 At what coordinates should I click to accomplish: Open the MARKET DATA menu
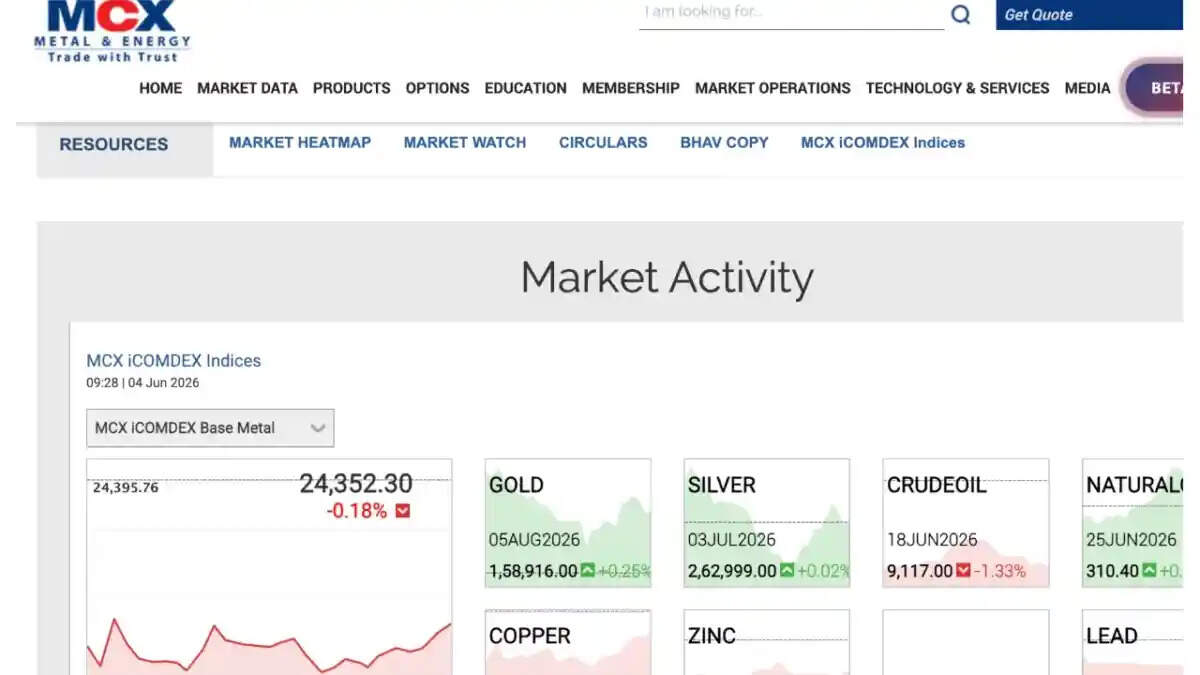[247, 88]
